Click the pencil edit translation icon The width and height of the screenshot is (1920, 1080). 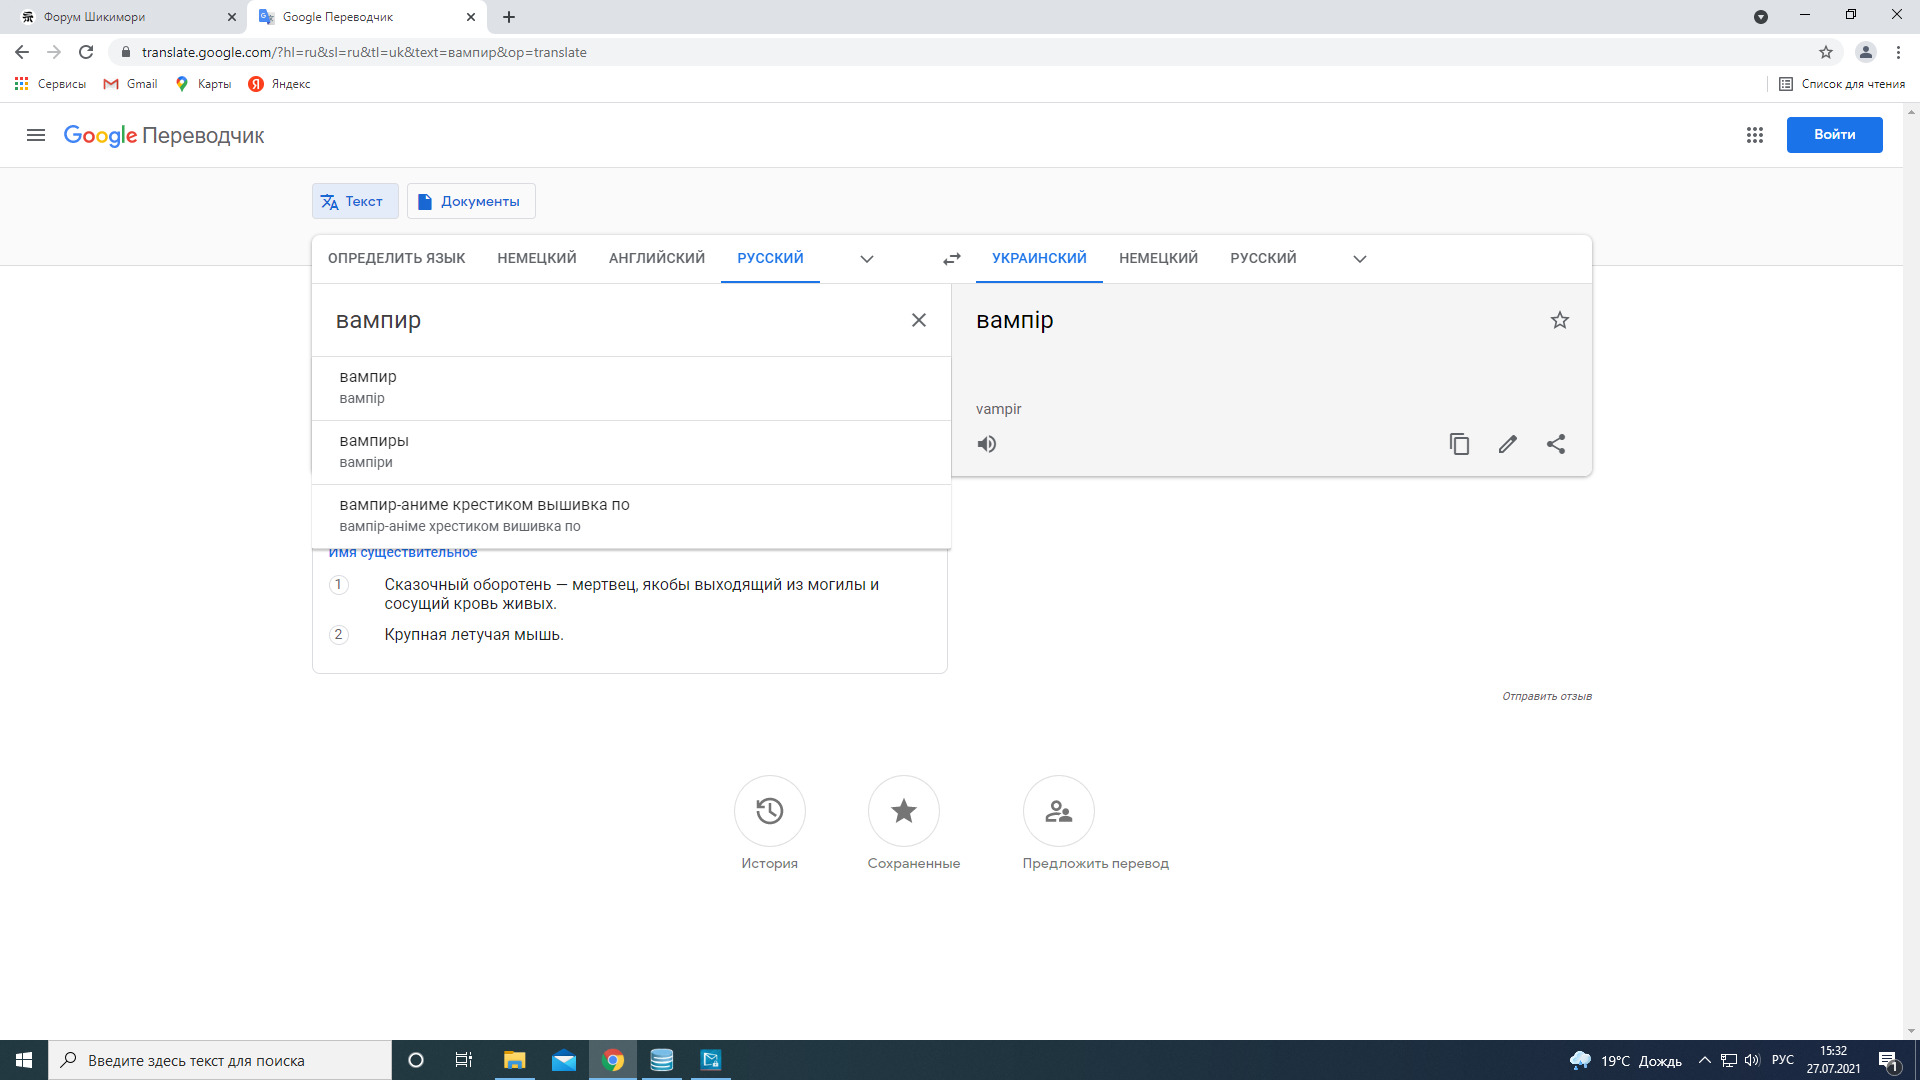pos(1507,444)
